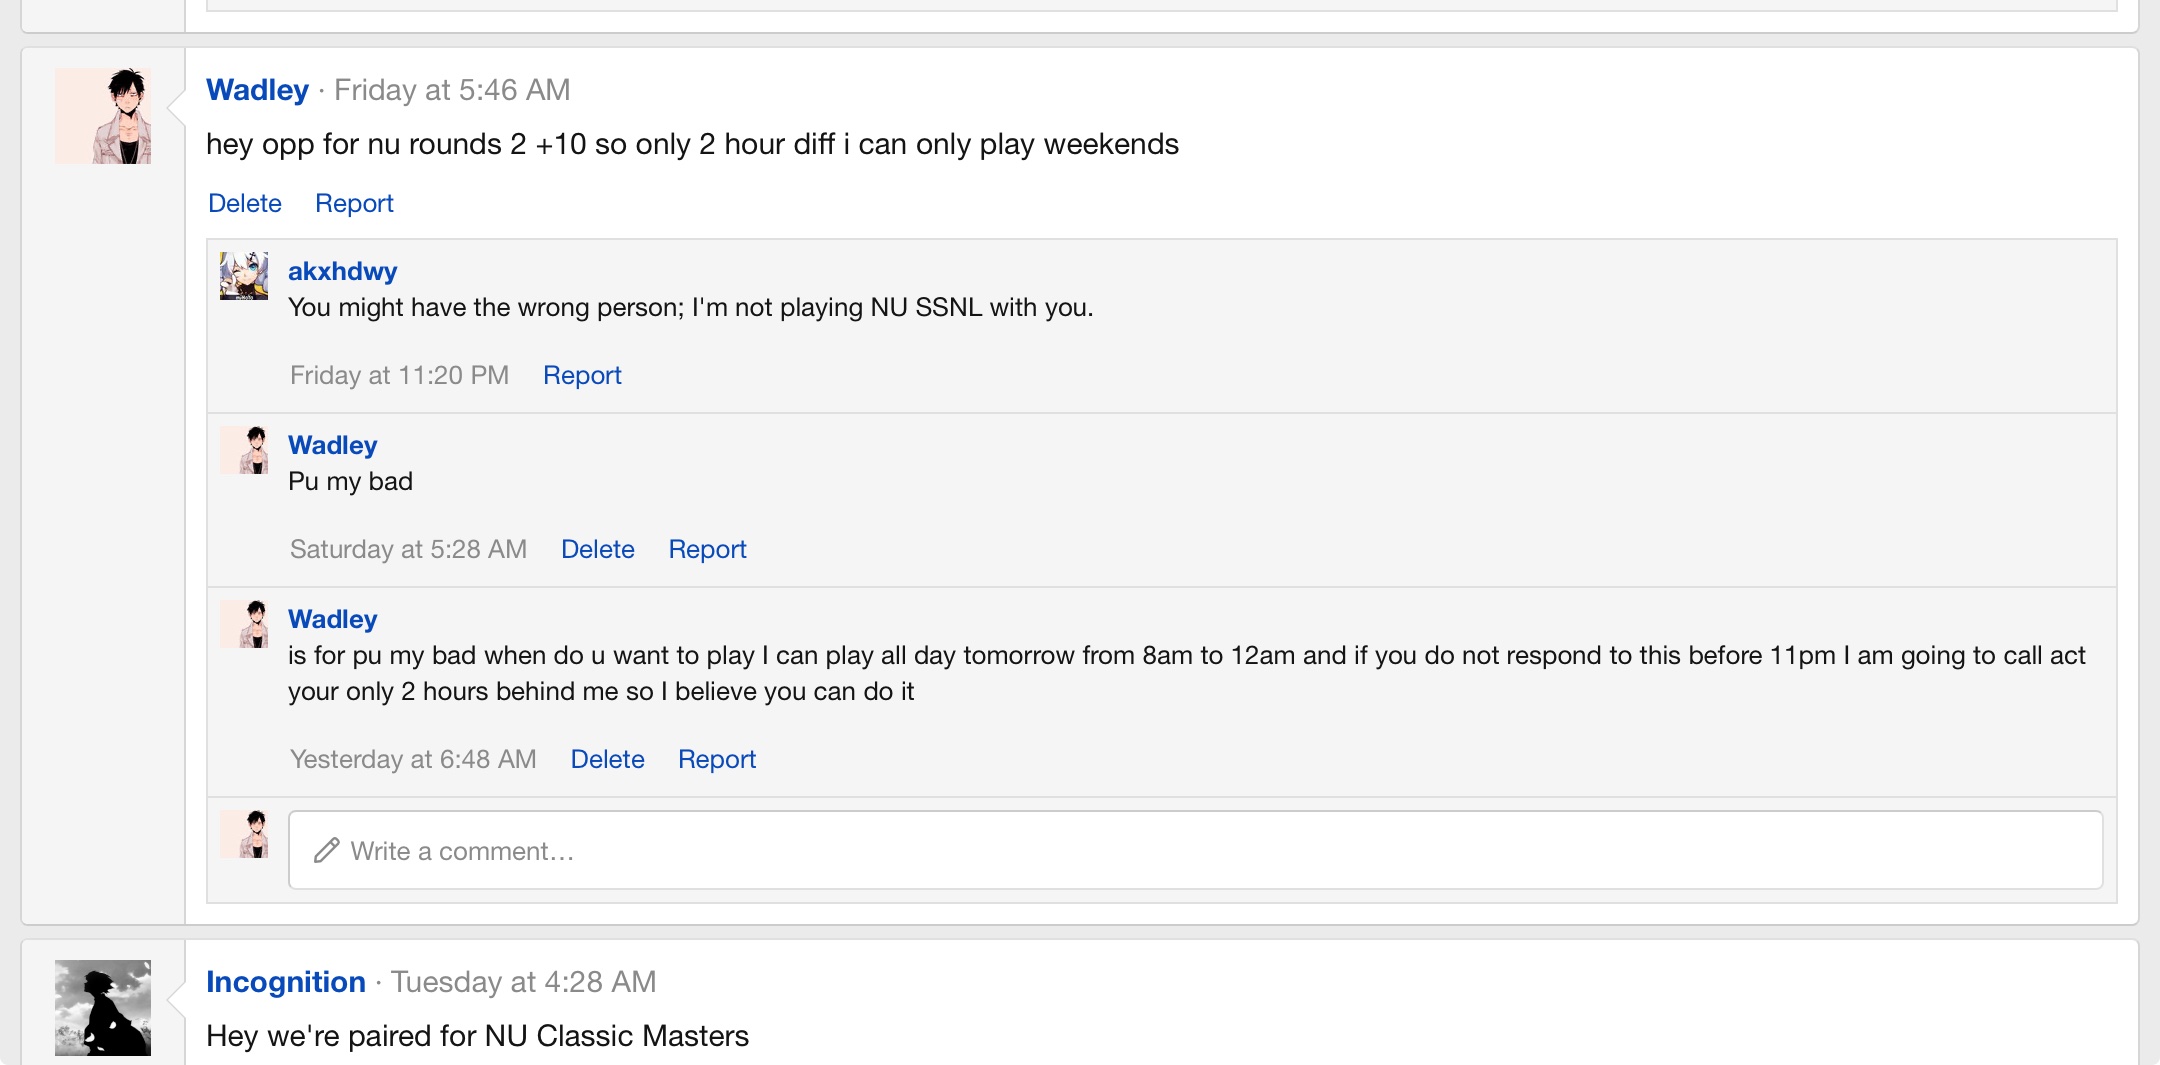
Task: Report the "Pu my bad" comment
Action: pyautogui.click(x=707, y=549)
